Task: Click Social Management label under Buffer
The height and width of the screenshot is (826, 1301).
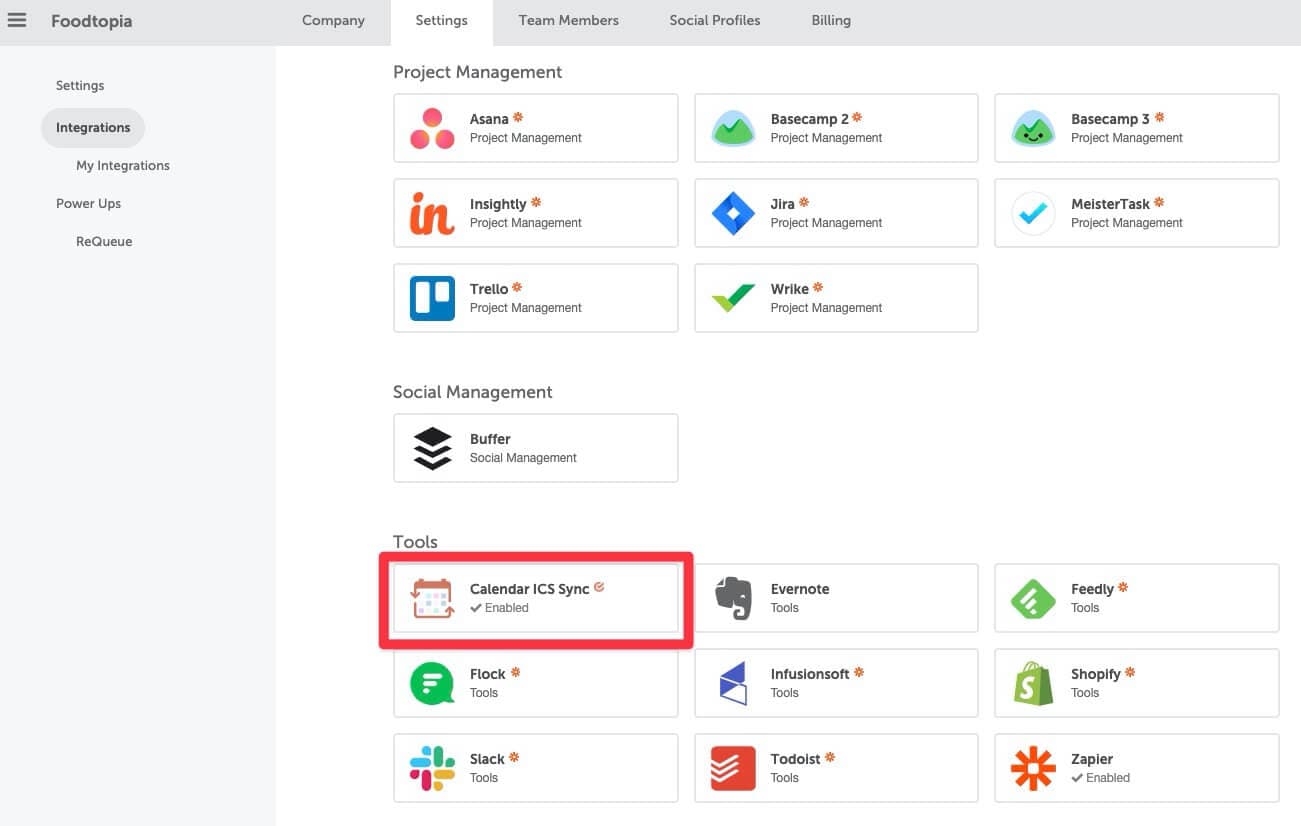Action: coord(523,458)
